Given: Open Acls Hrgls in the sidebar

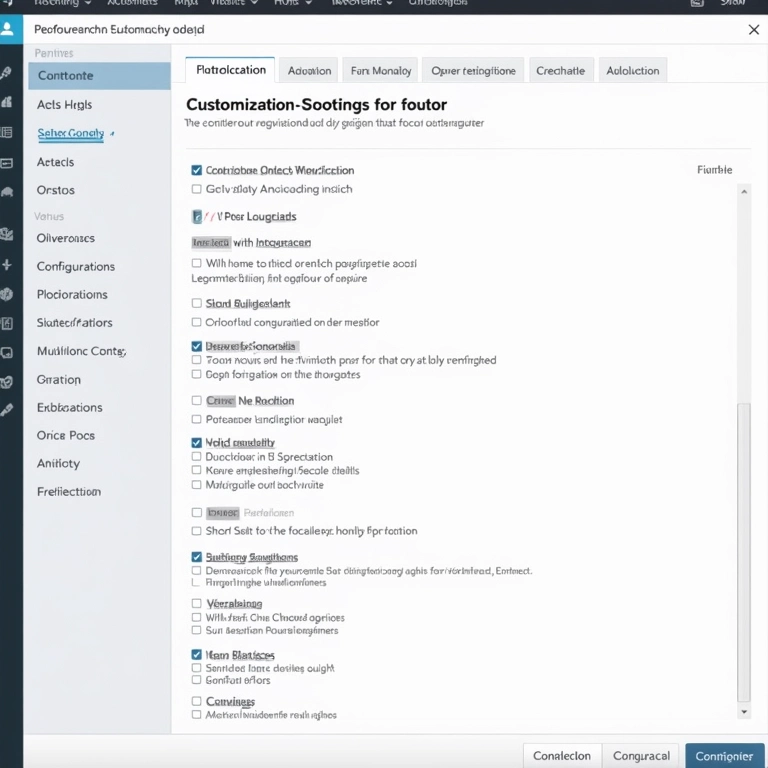Looking at the screenshot, I should pyautogui.click(x=64, y=105).
